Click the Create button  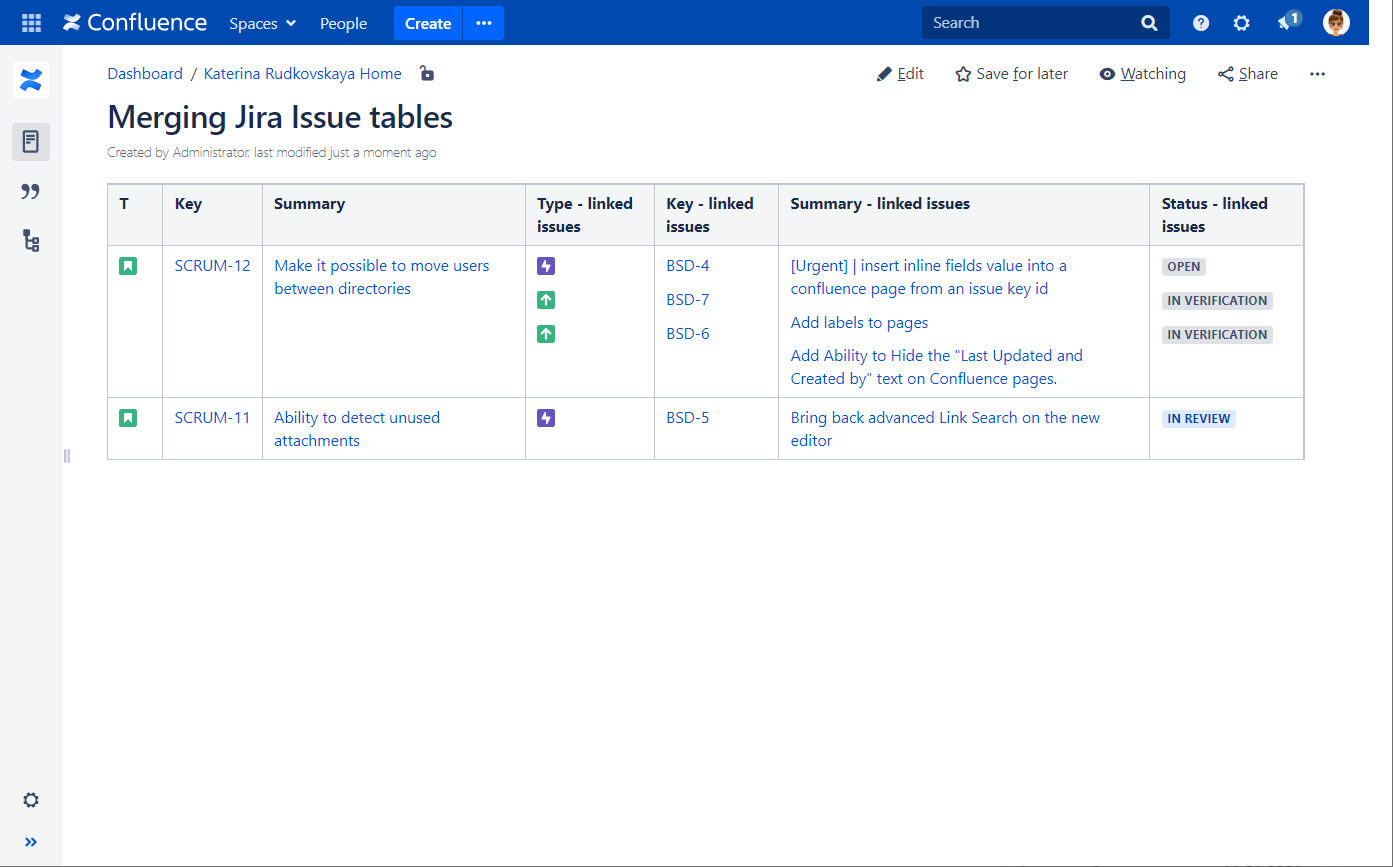tap(428, 23)
